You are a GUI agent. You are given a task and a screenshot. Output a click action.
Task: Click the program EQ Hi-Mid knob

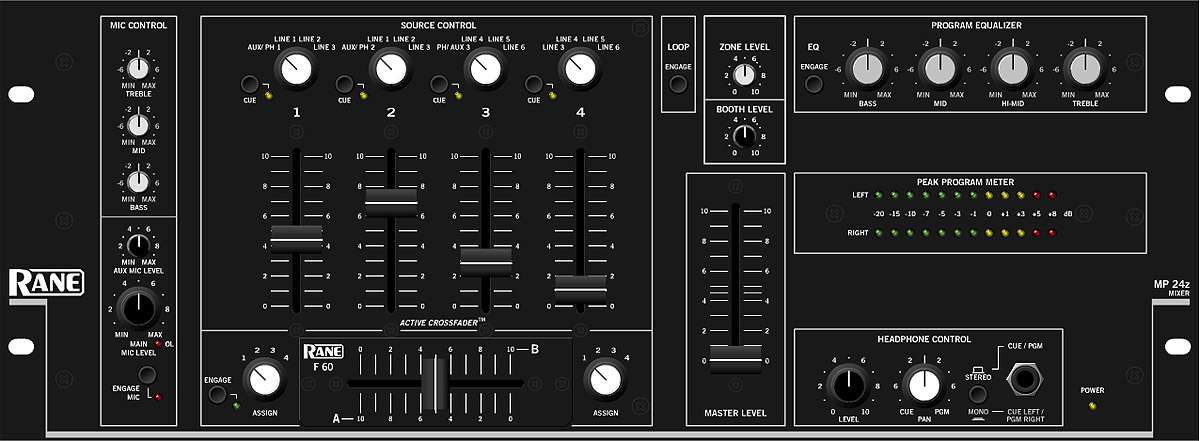[x=1011, y=68]
